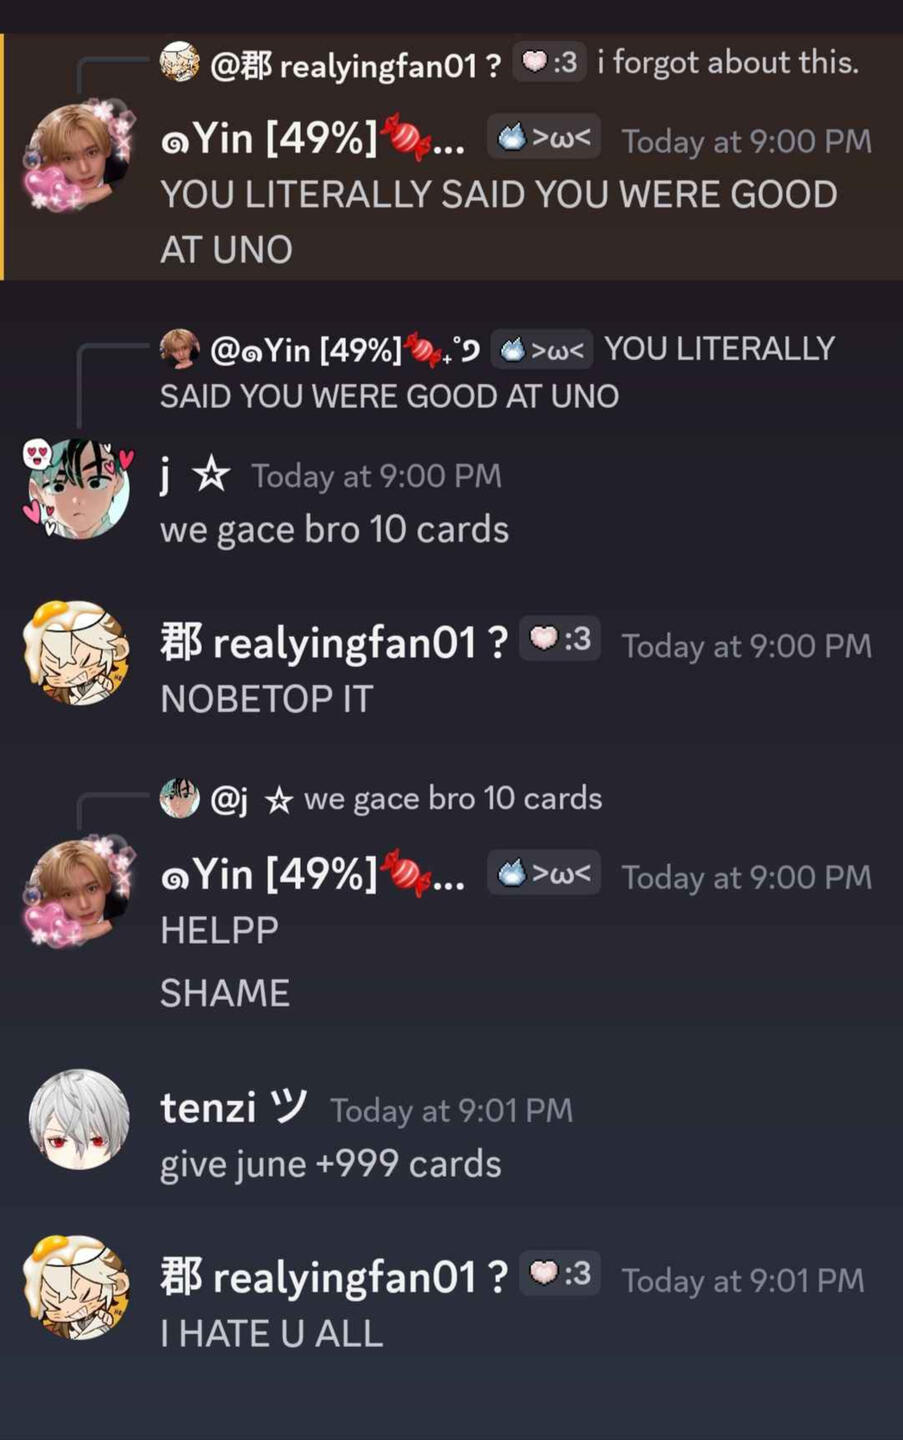The height and width of the screenshot is (1440, 903).
Task: Click the >ω< server tag on the first Yin message
Action: coord(544,138)
